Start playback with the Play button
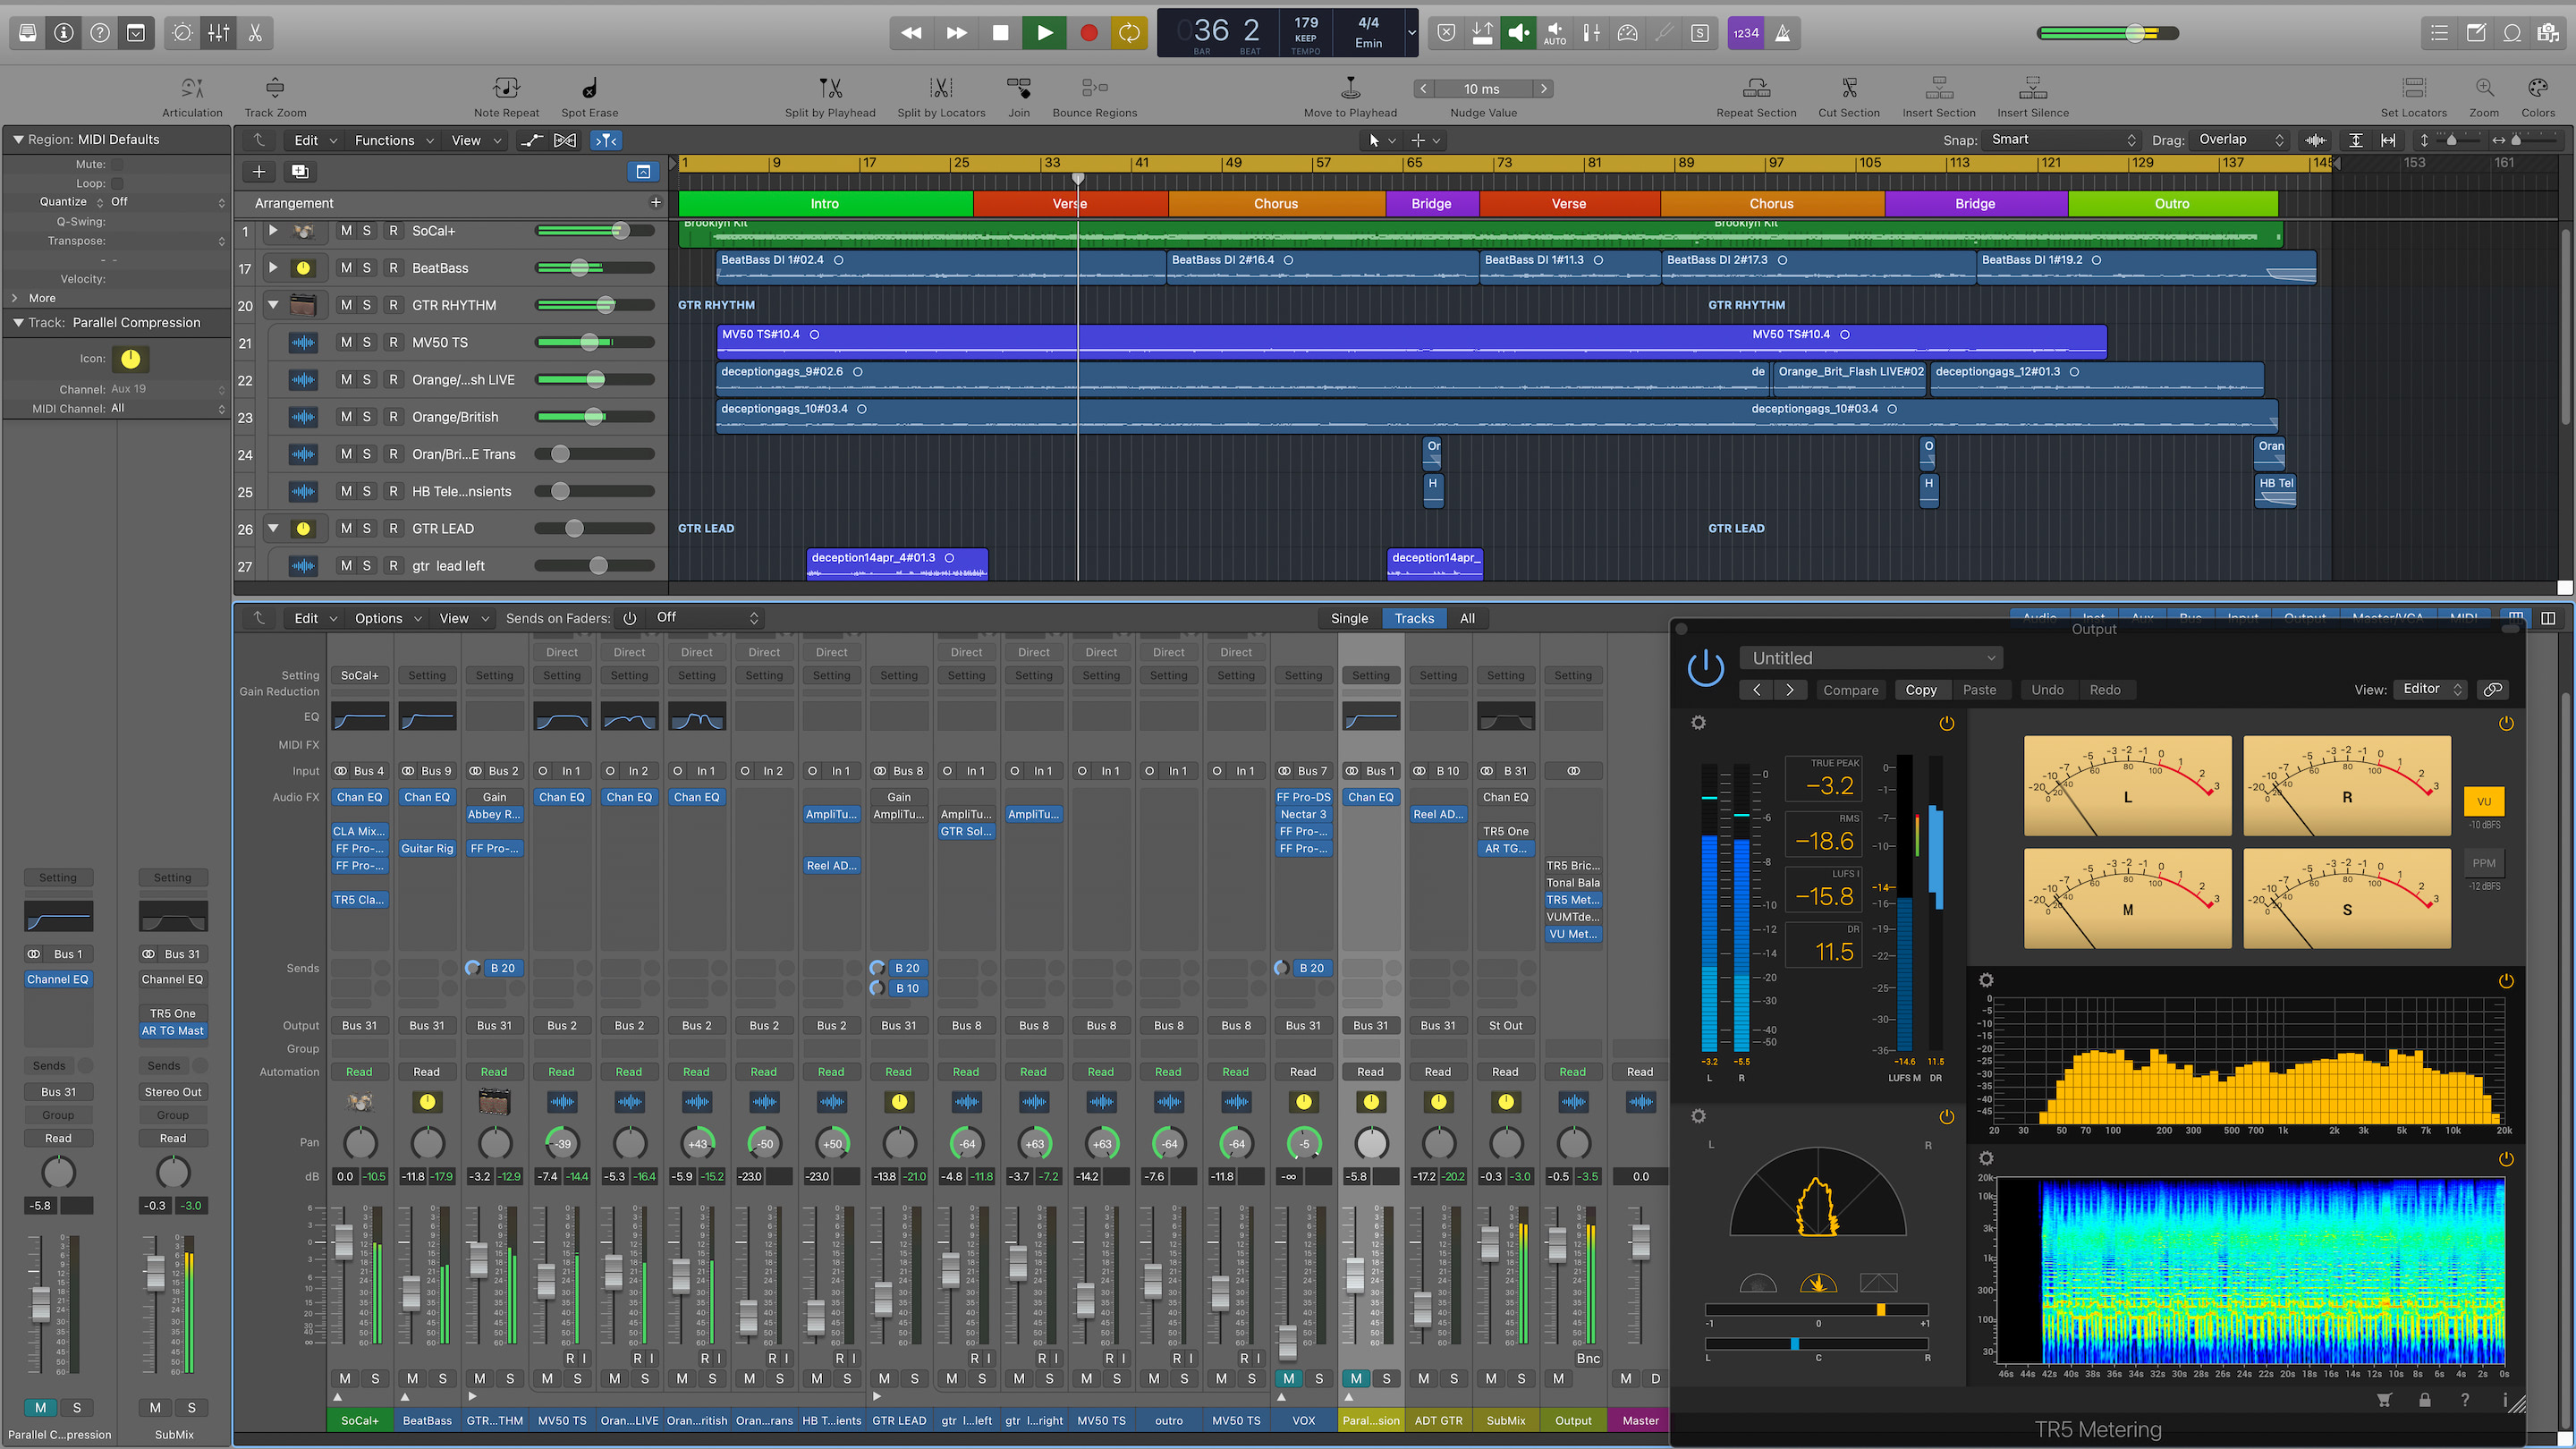Image resolution: width=2576 pixels, height=1449 pixels. pyautogui.click(x=1044, y=33)
